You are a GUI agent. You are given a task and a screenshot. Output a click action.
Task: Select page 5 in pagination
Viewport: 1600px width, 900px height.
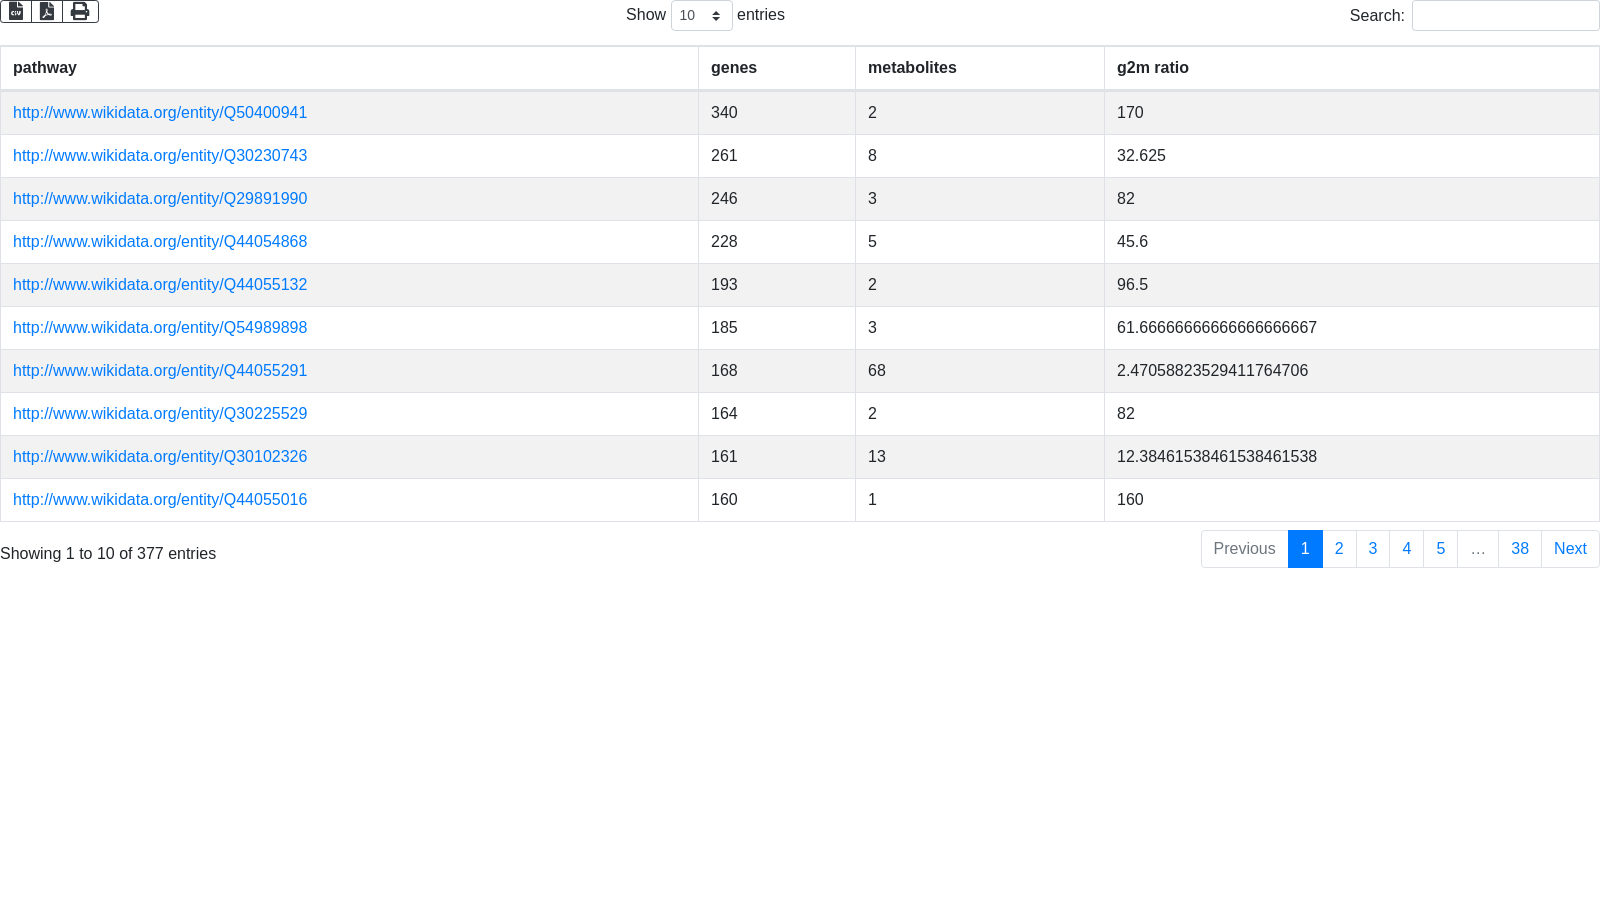[x=1440, y=549]
